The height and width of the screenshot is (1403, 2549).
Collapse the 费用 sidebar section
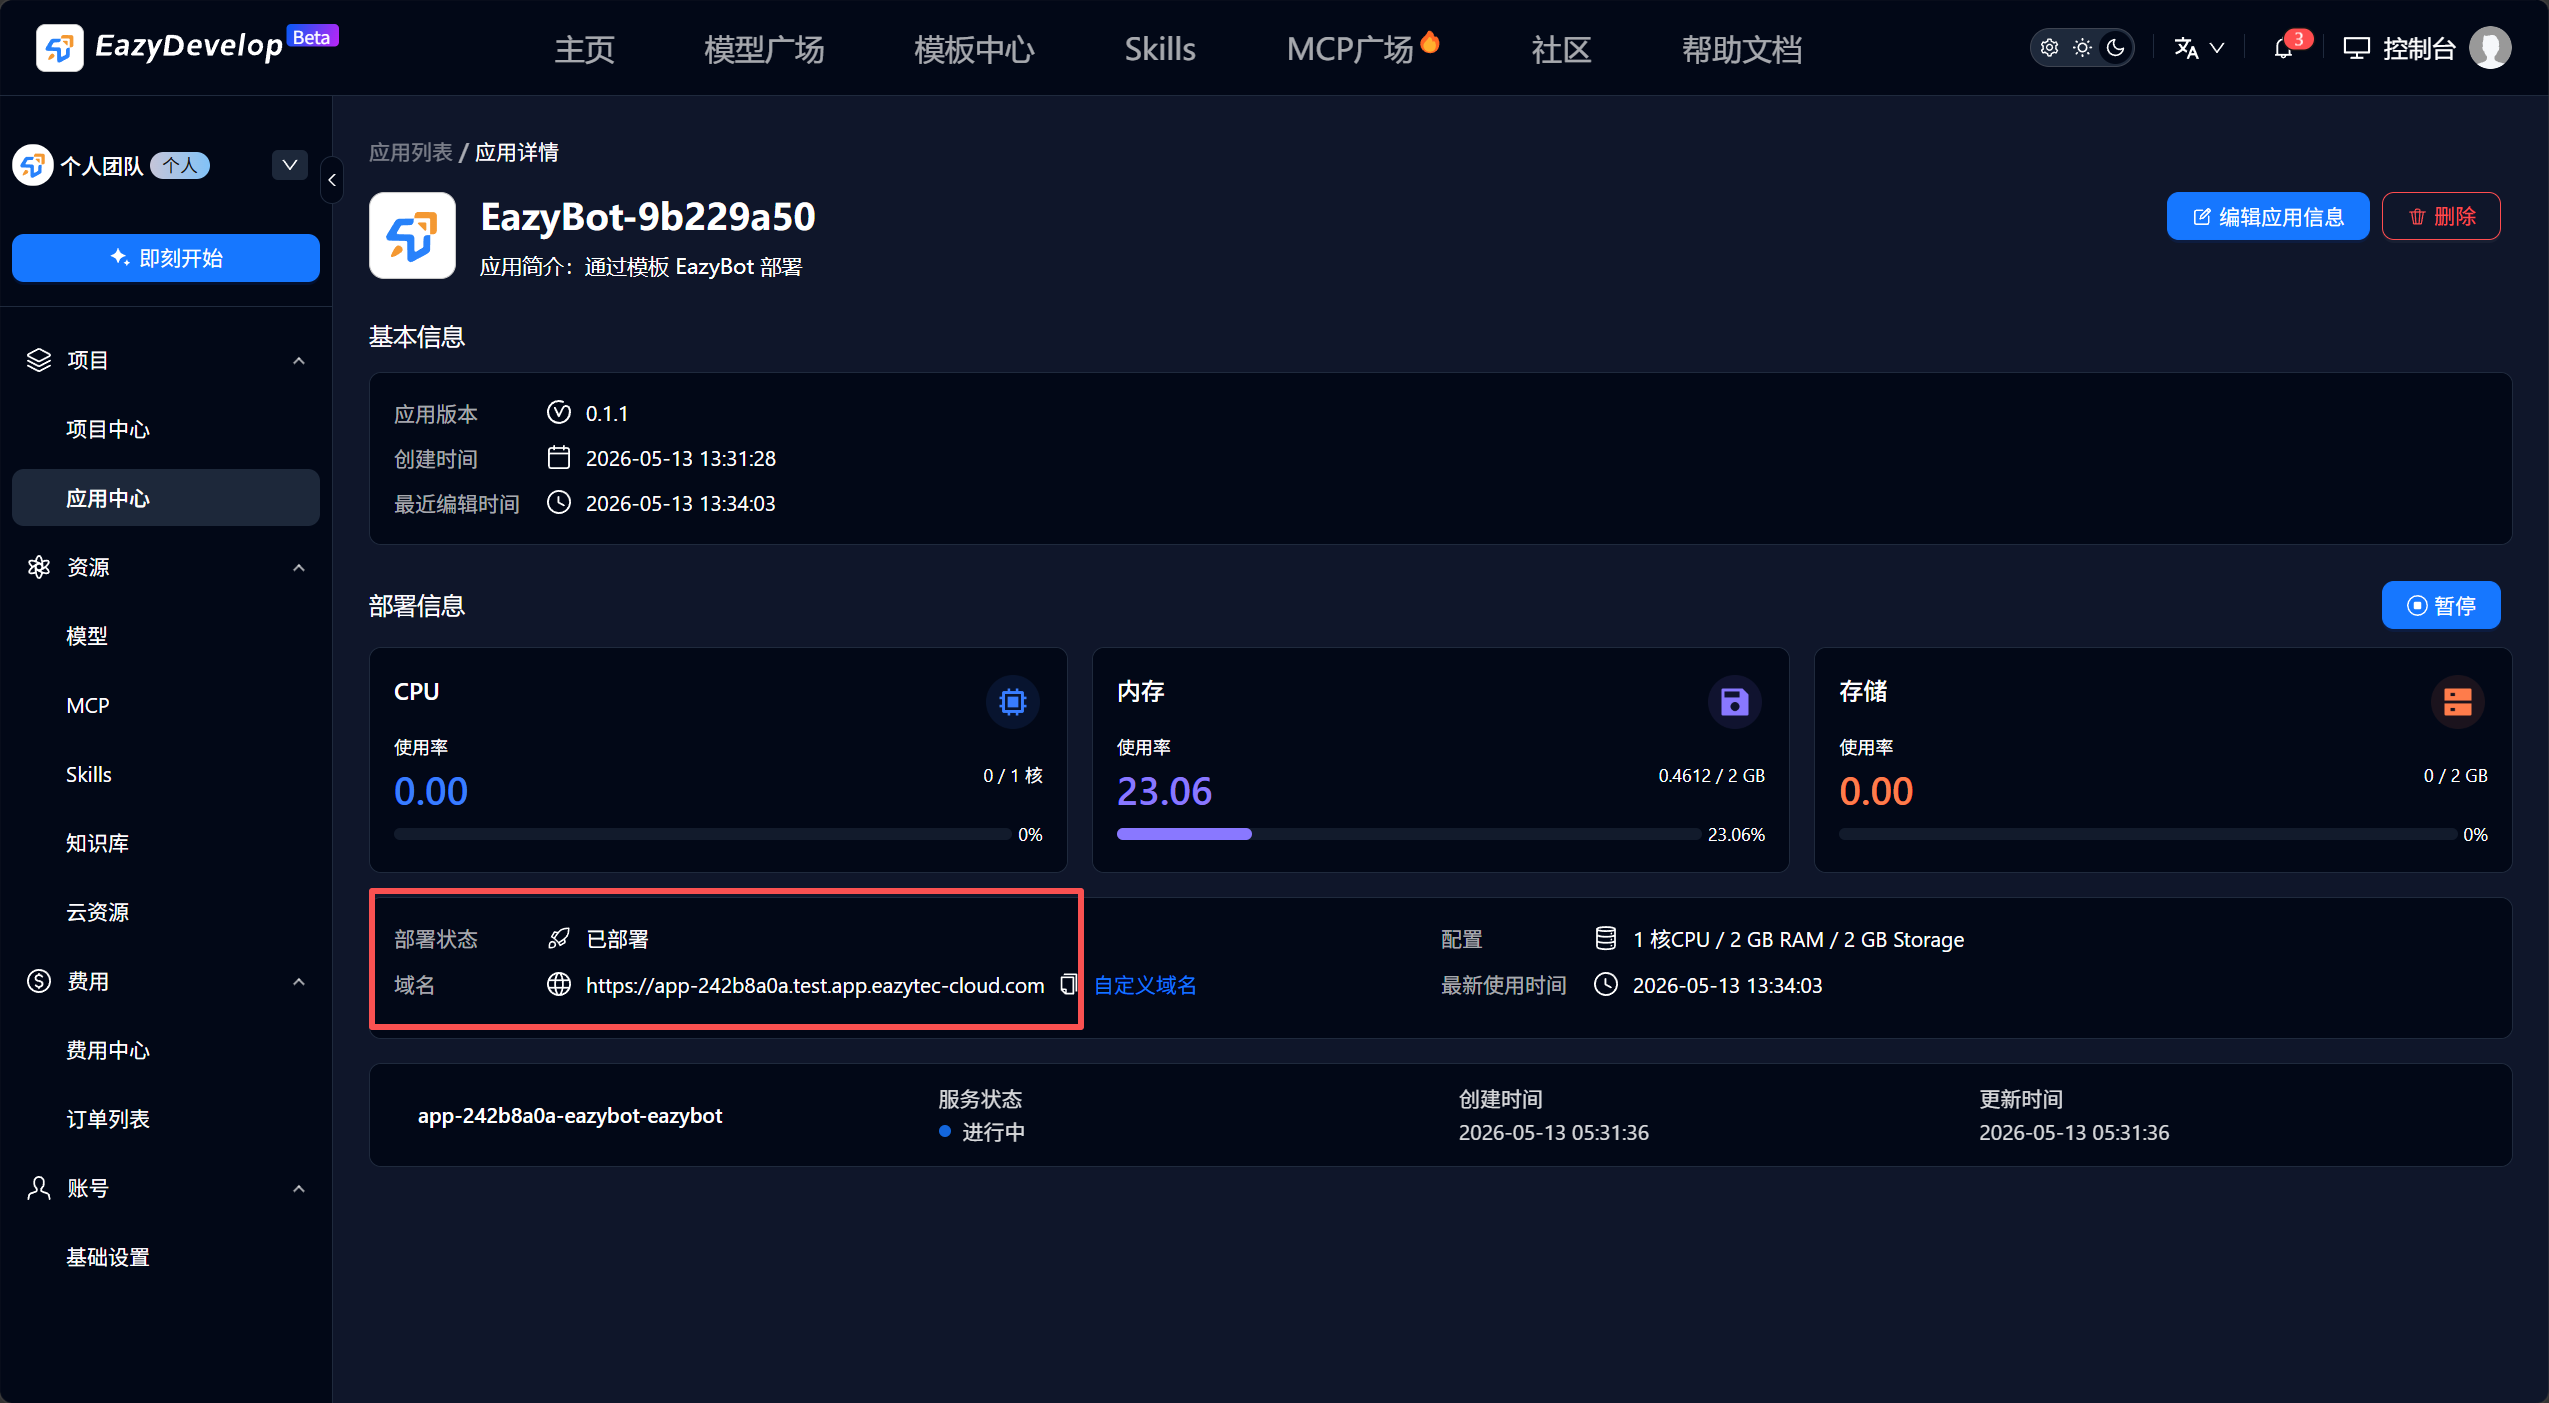[299, 981]
